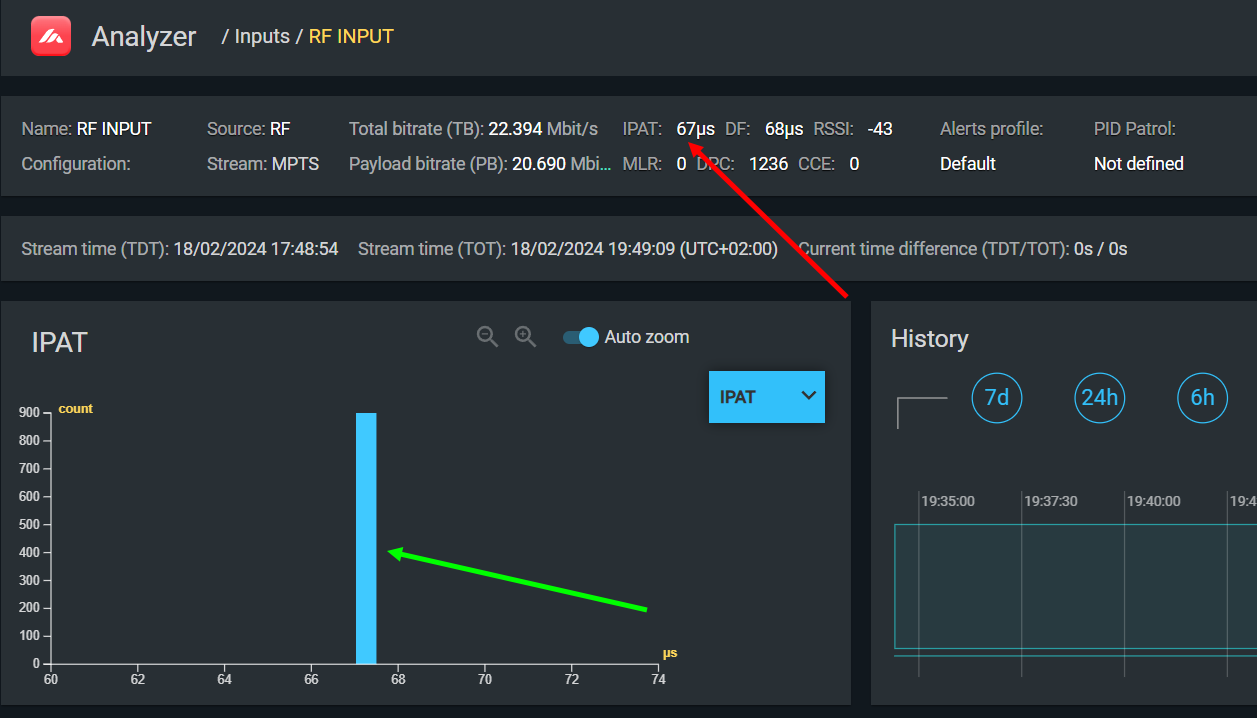Image resolution: width=1257 pixels, height=718 pixels.
Task: Zoom out the IPAT chart
Action: point(487,337)
